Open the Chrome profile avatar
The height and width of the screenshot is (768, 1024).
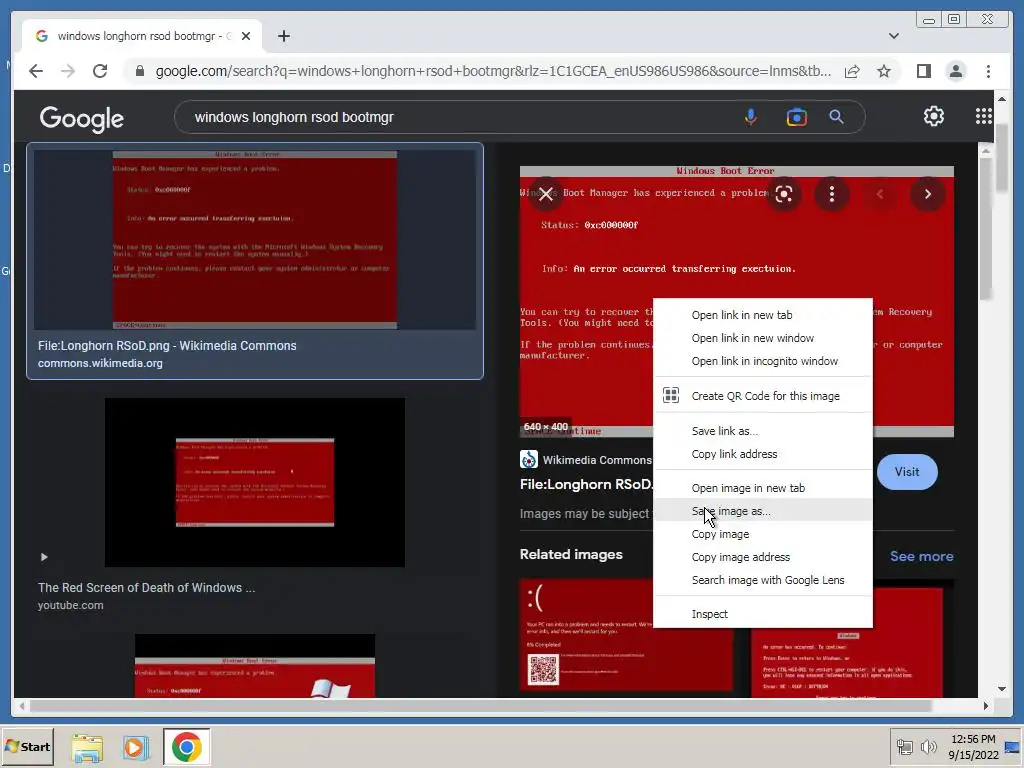956,71
